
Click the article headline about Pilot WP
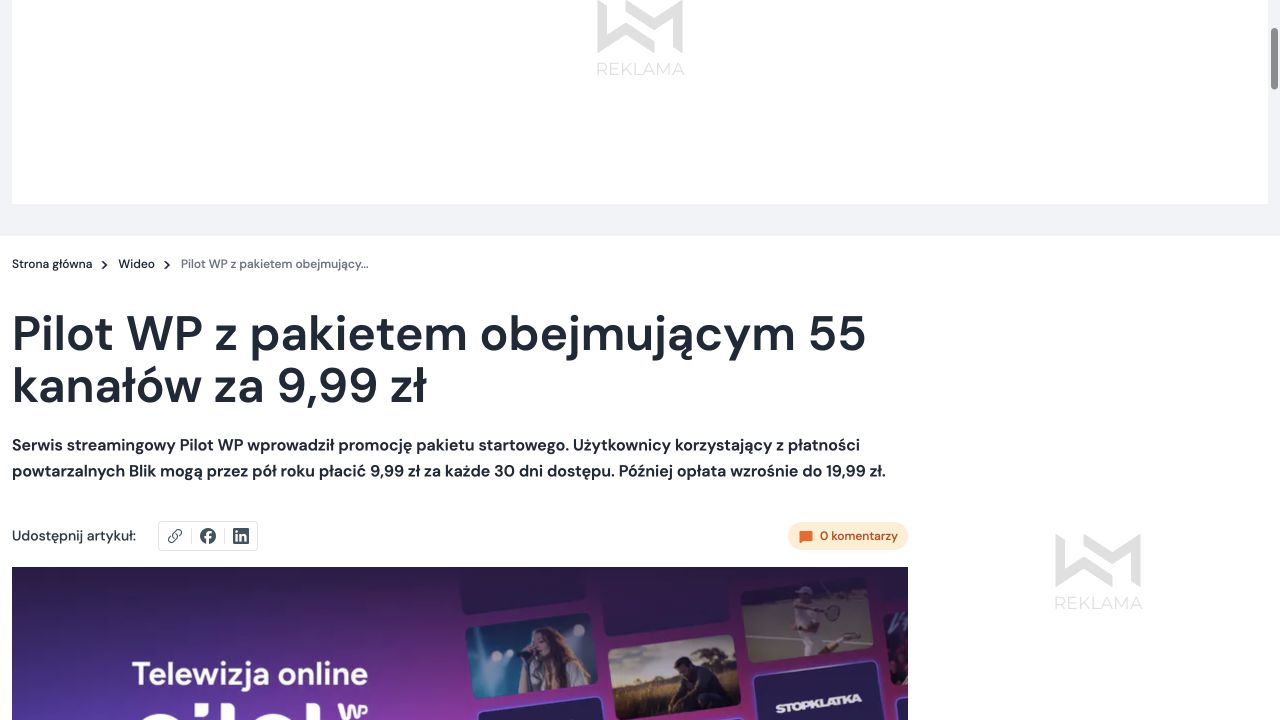pyautogui.click(x=439, y=359)
